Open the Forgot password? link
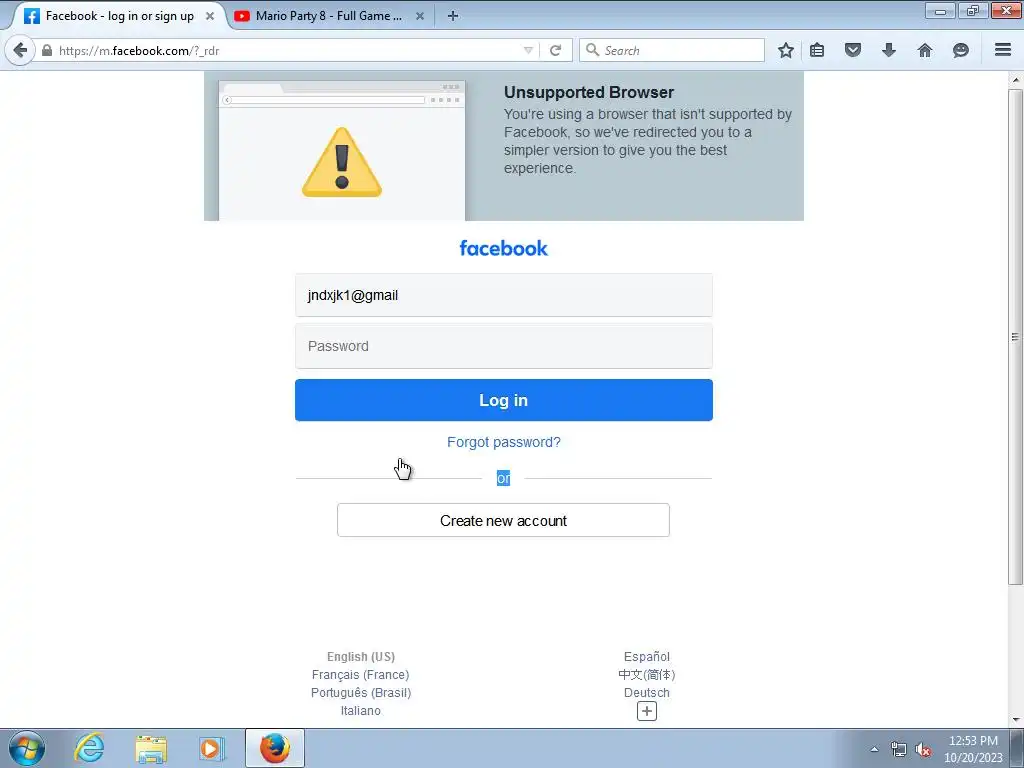The width and height of the screenshot is (1024, 768). (504, 442)
